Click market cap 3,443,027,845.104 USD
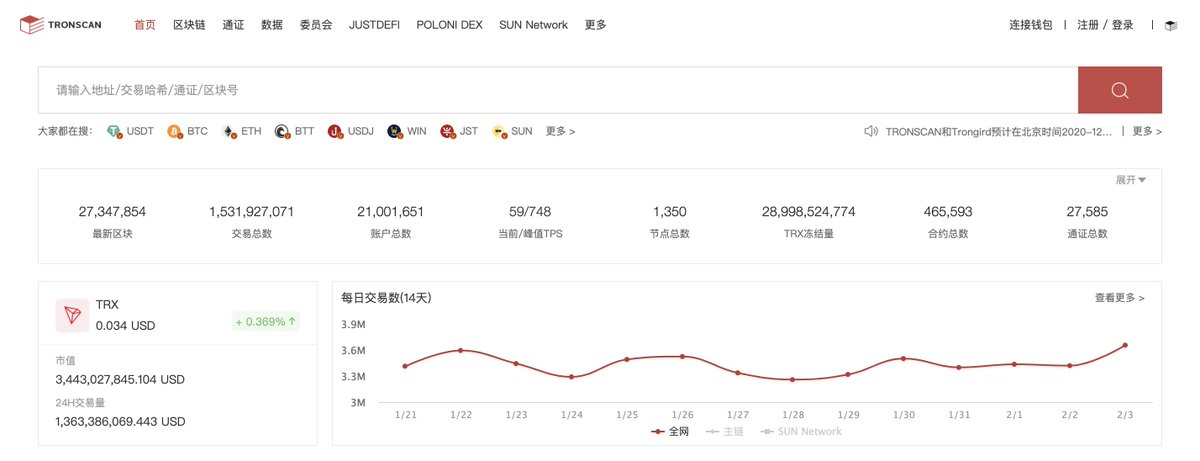This screenshot has width=1200, height=461. pyautogui.click(x=120, y=380)
